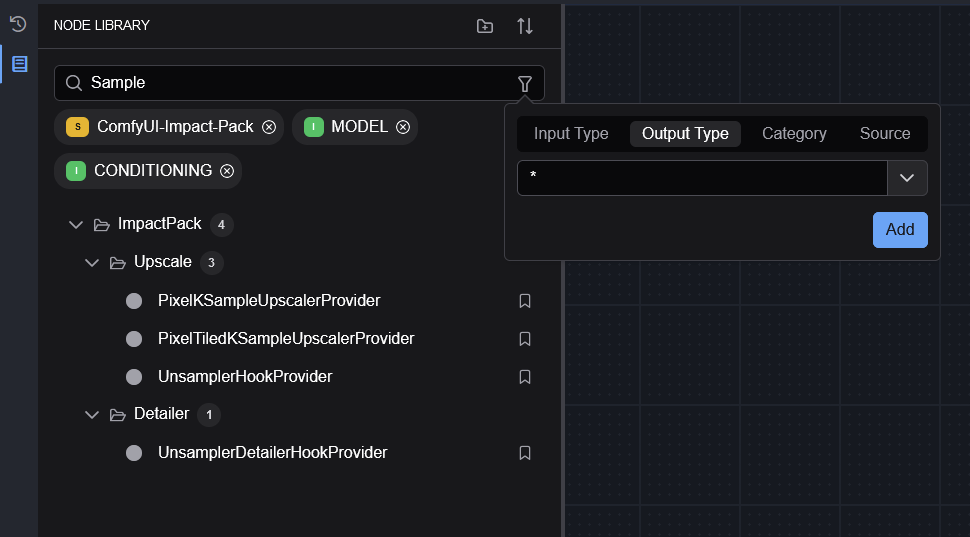Click the Node Library sidebar icon
Image resolution: width=970 pixels, height=537 pixels.
point(19,64)
